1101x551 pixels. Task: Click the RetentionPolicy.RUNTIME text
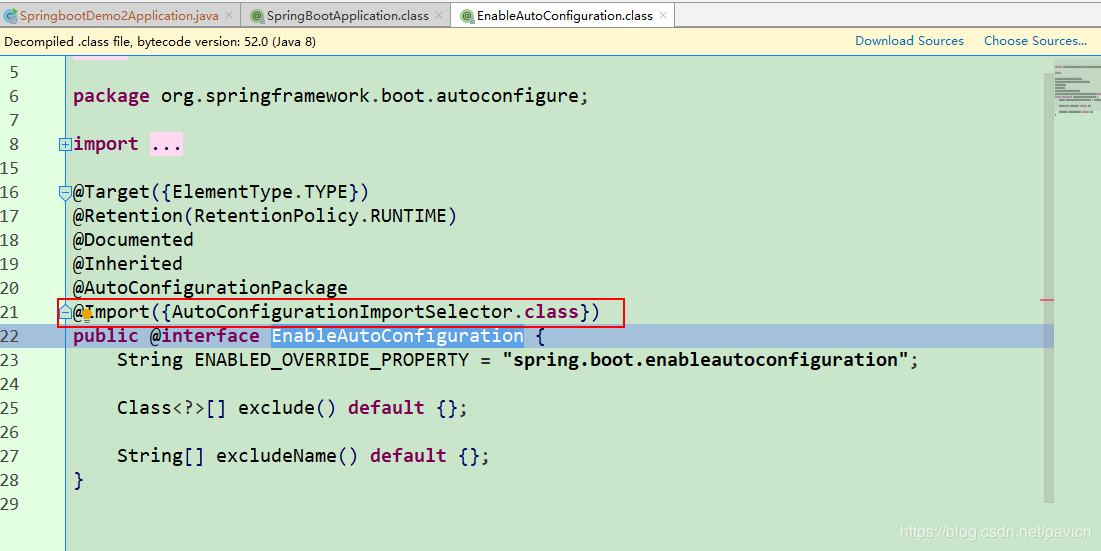point(320,216)
